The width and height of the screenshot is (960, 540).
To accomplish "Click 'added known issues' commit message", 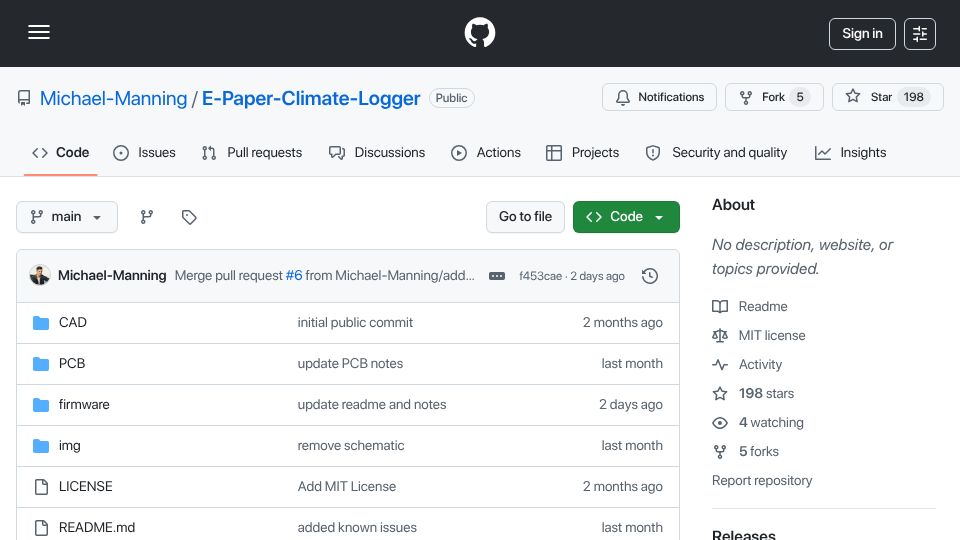I will click(357, 528).
